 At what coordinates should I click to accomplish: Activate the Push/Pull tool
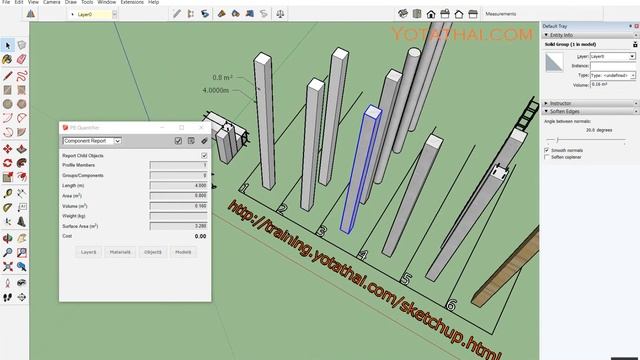(22, 149)
